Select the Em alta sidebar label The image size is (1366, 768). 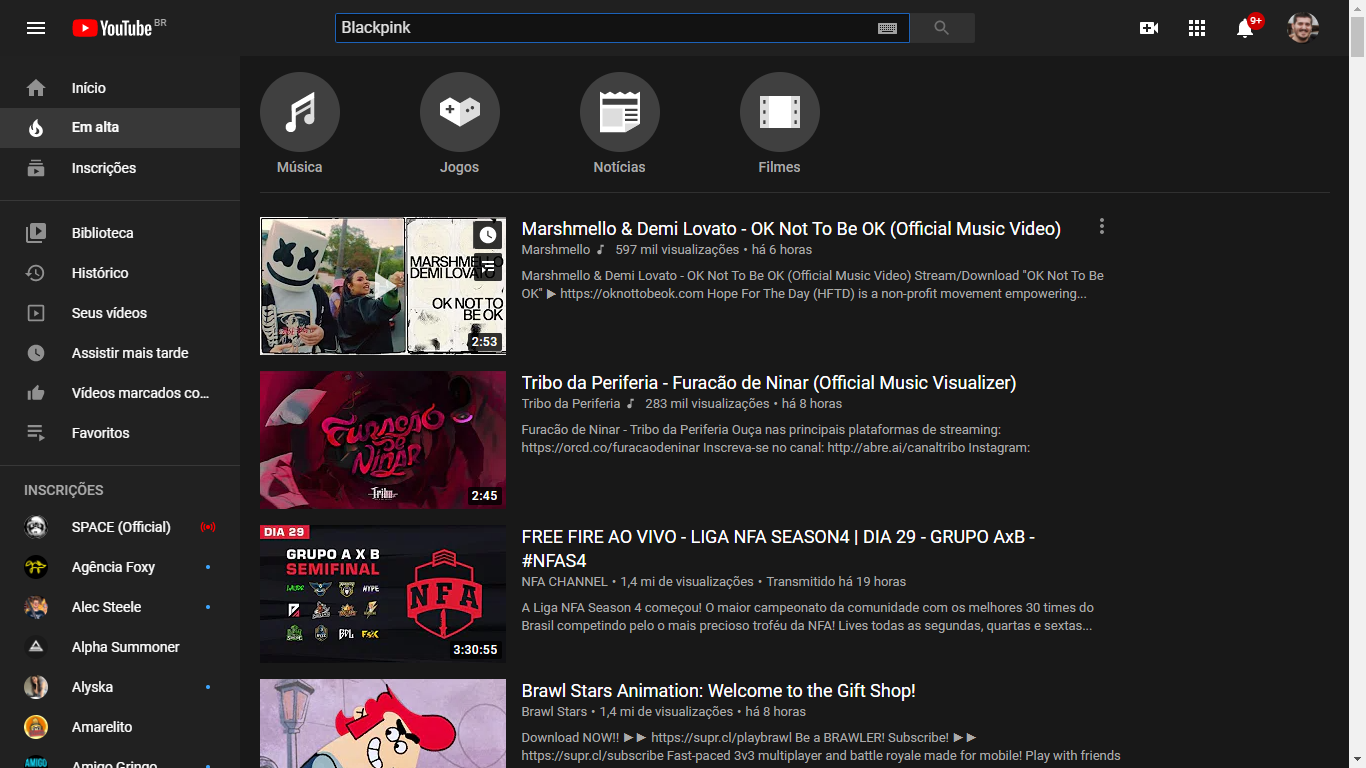(95, 128)
